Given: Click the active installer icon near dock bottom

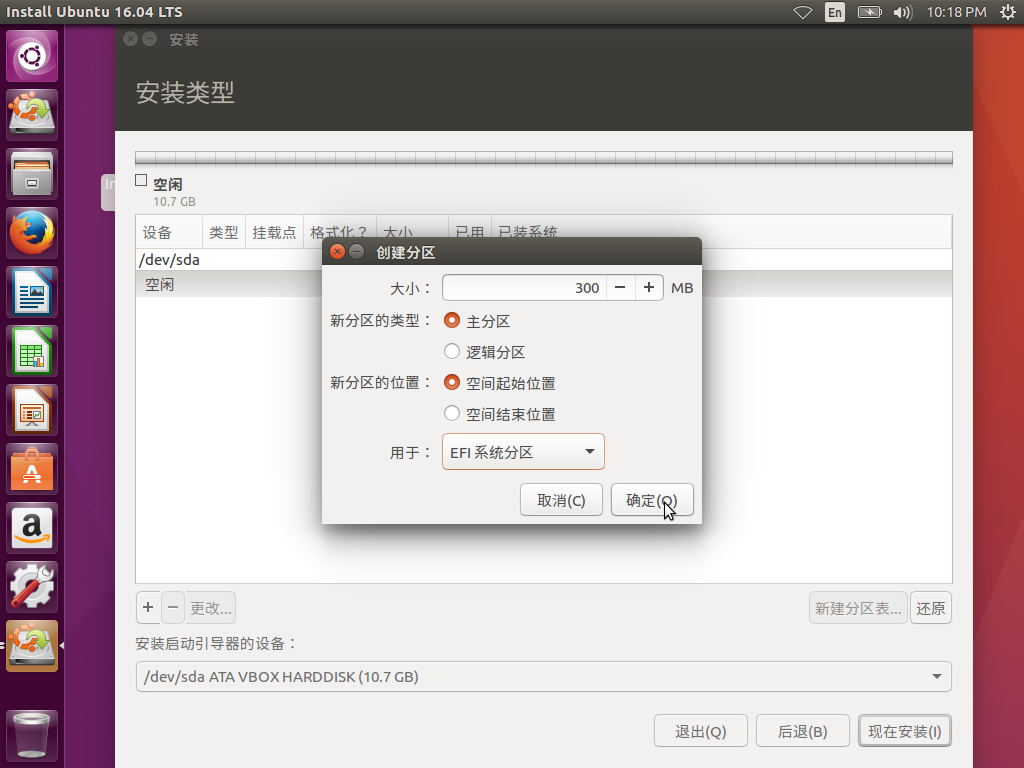Looking at the screenshot, I should 32,646.
